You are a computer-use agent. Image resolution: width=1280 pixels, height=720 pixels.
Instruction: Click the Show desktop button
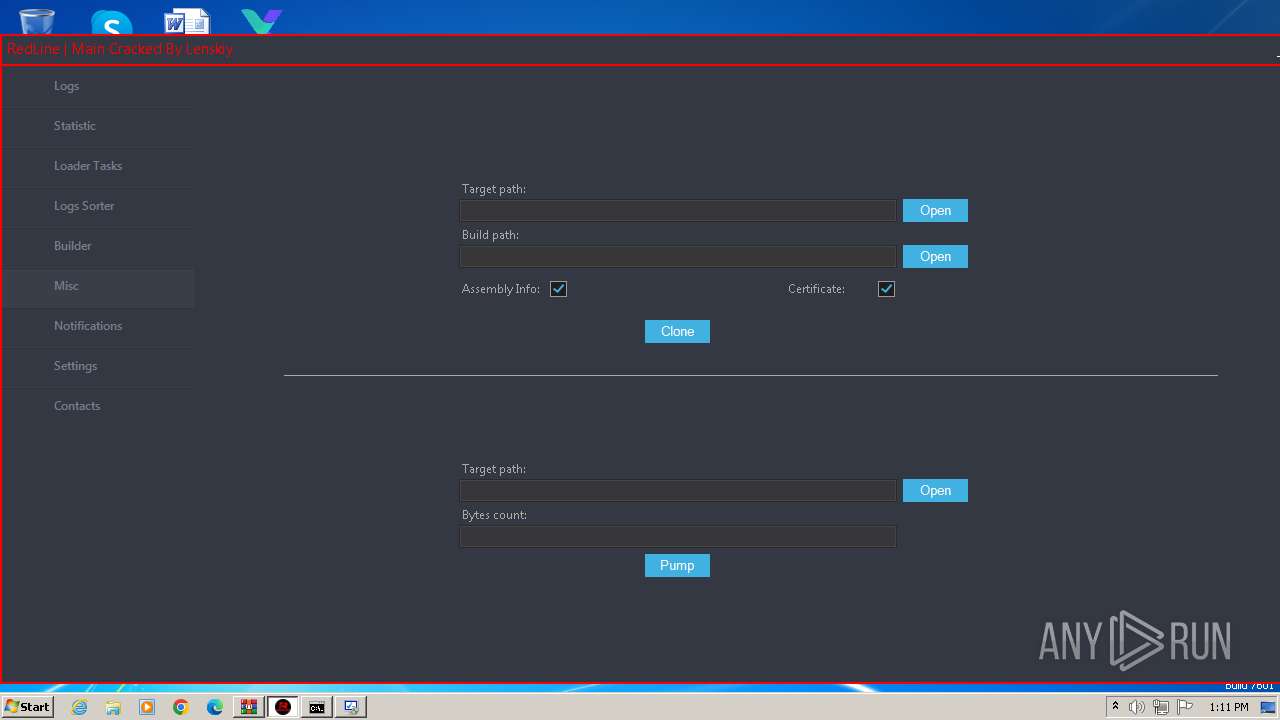[1268, 707]
